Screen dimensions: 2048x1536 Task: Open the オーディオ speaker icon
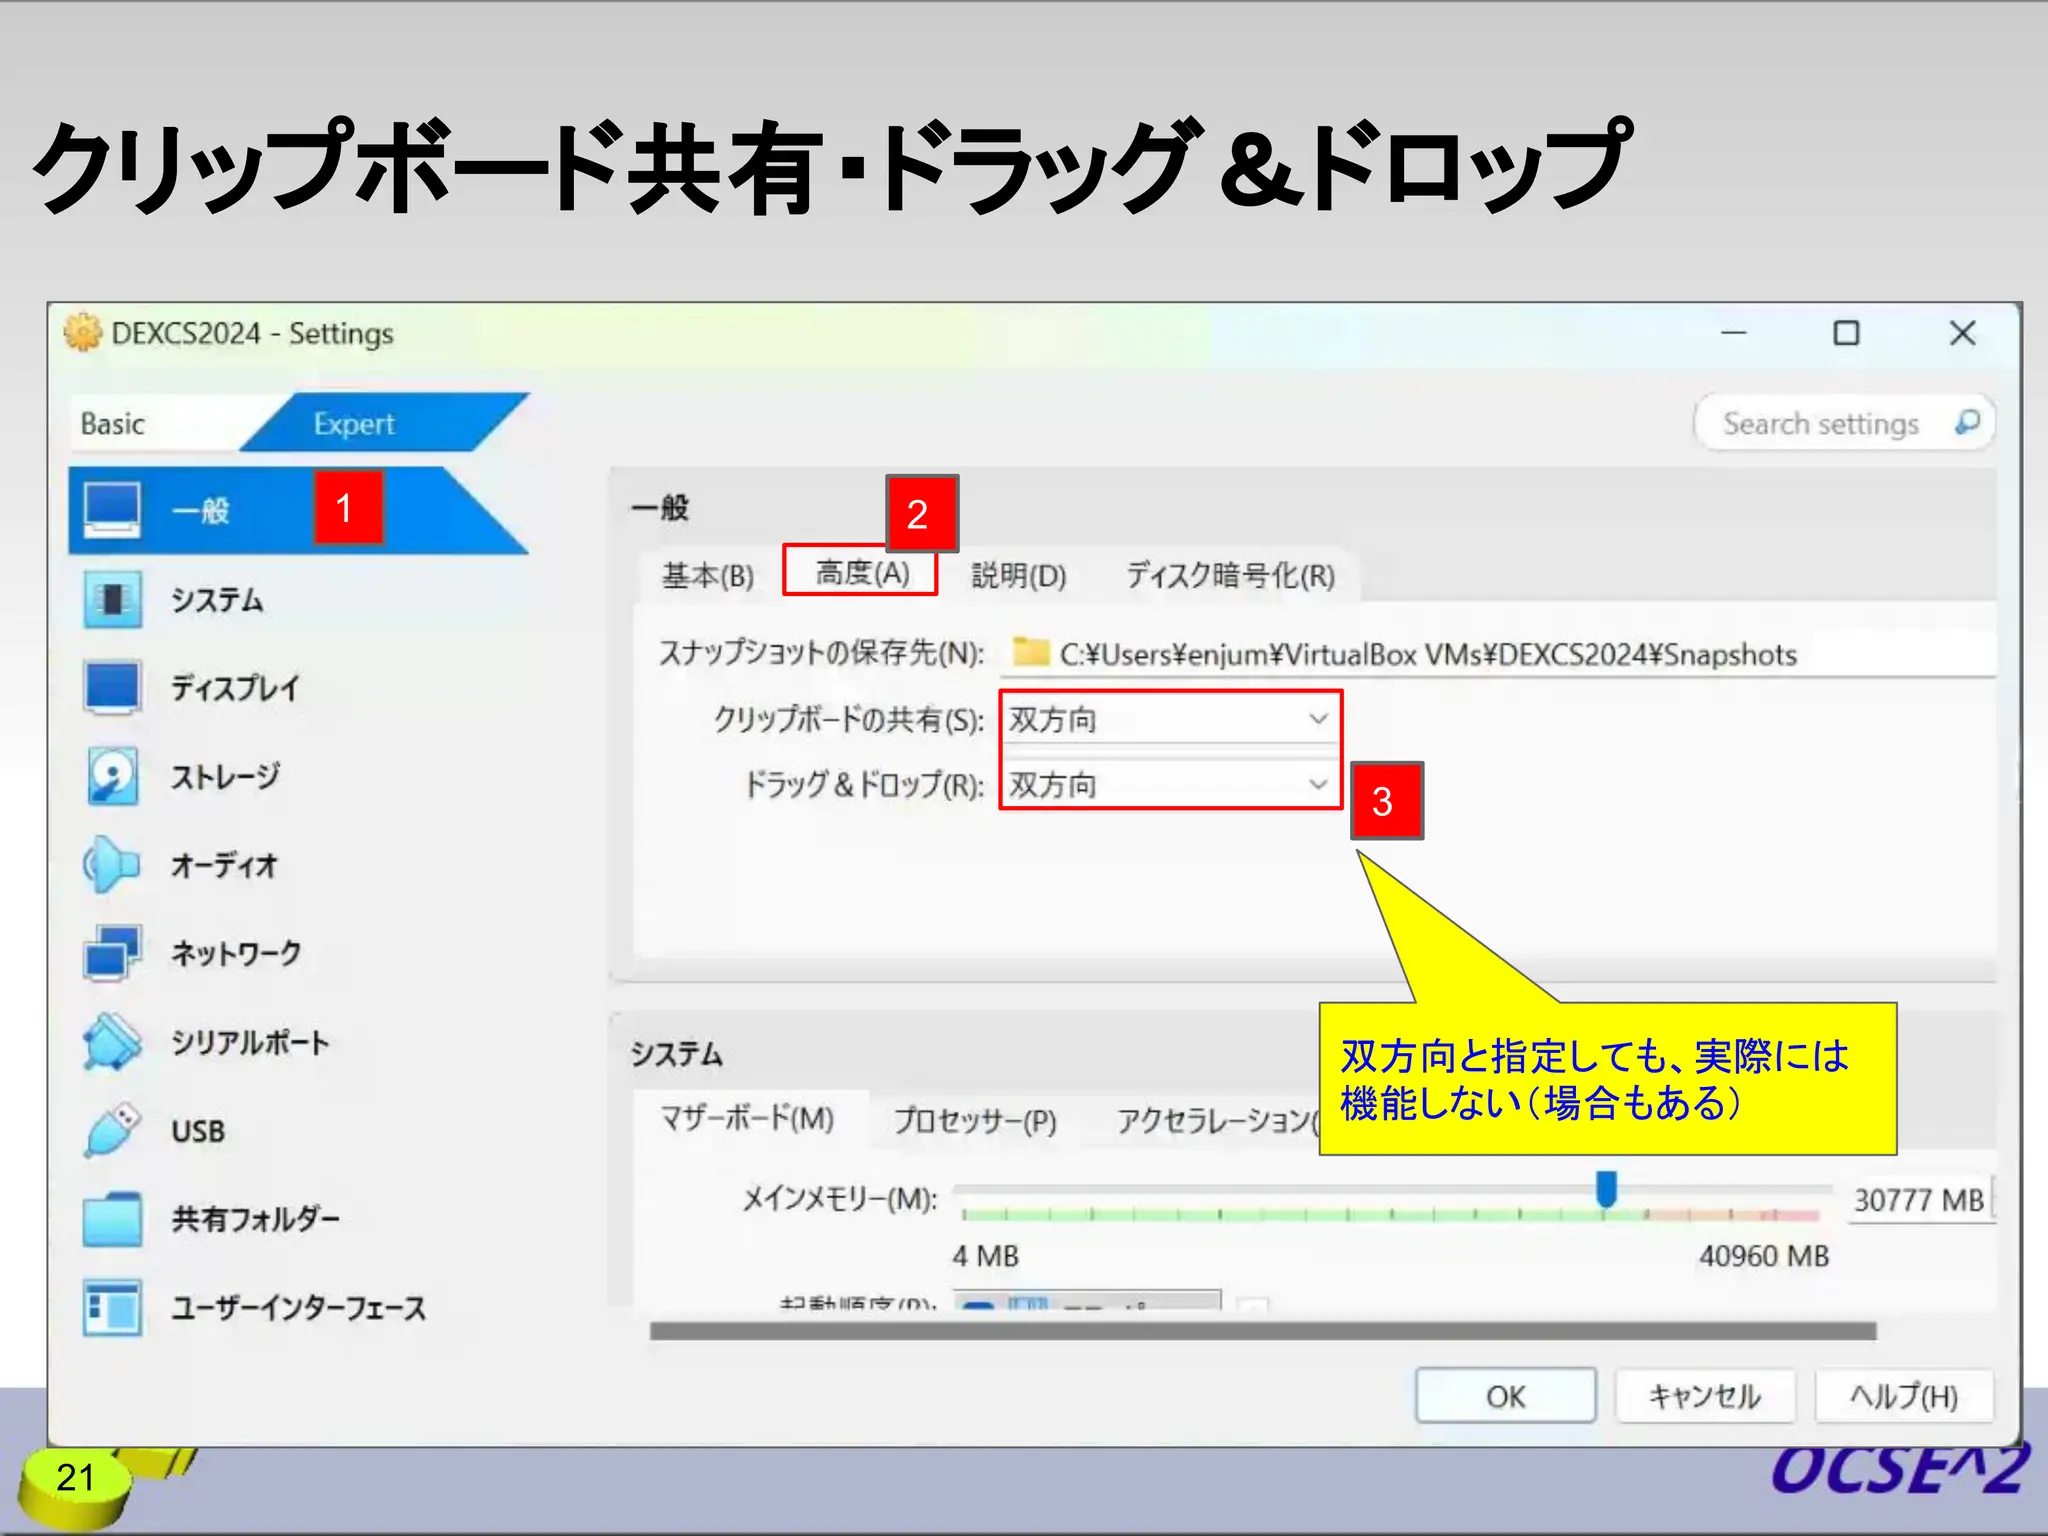[112, 864]
